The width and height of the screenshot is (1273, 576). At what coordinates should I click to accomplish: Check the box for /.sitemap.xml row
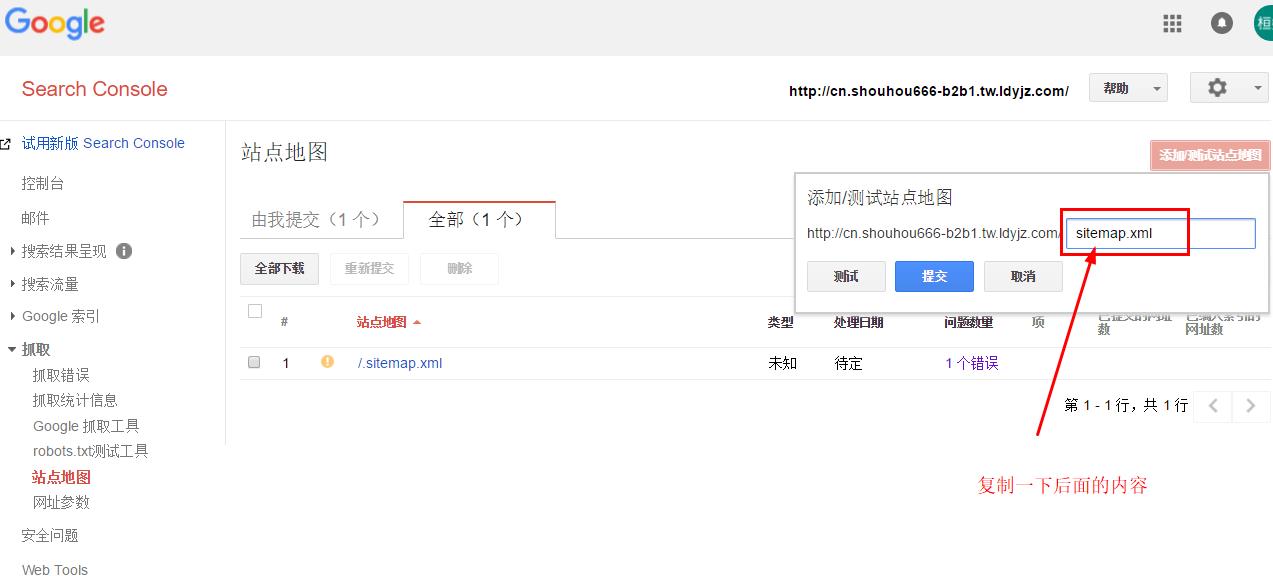[x=254, y=363]
